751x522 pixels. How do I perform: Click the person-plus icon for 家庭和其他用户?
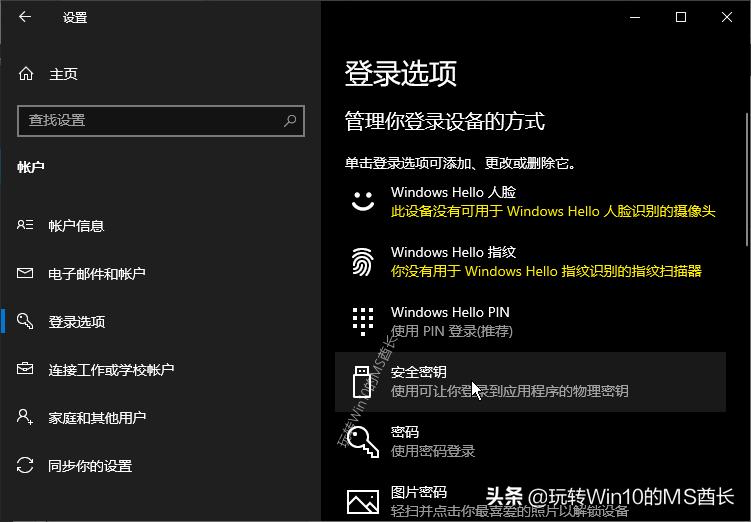click(x=25, y=417)
